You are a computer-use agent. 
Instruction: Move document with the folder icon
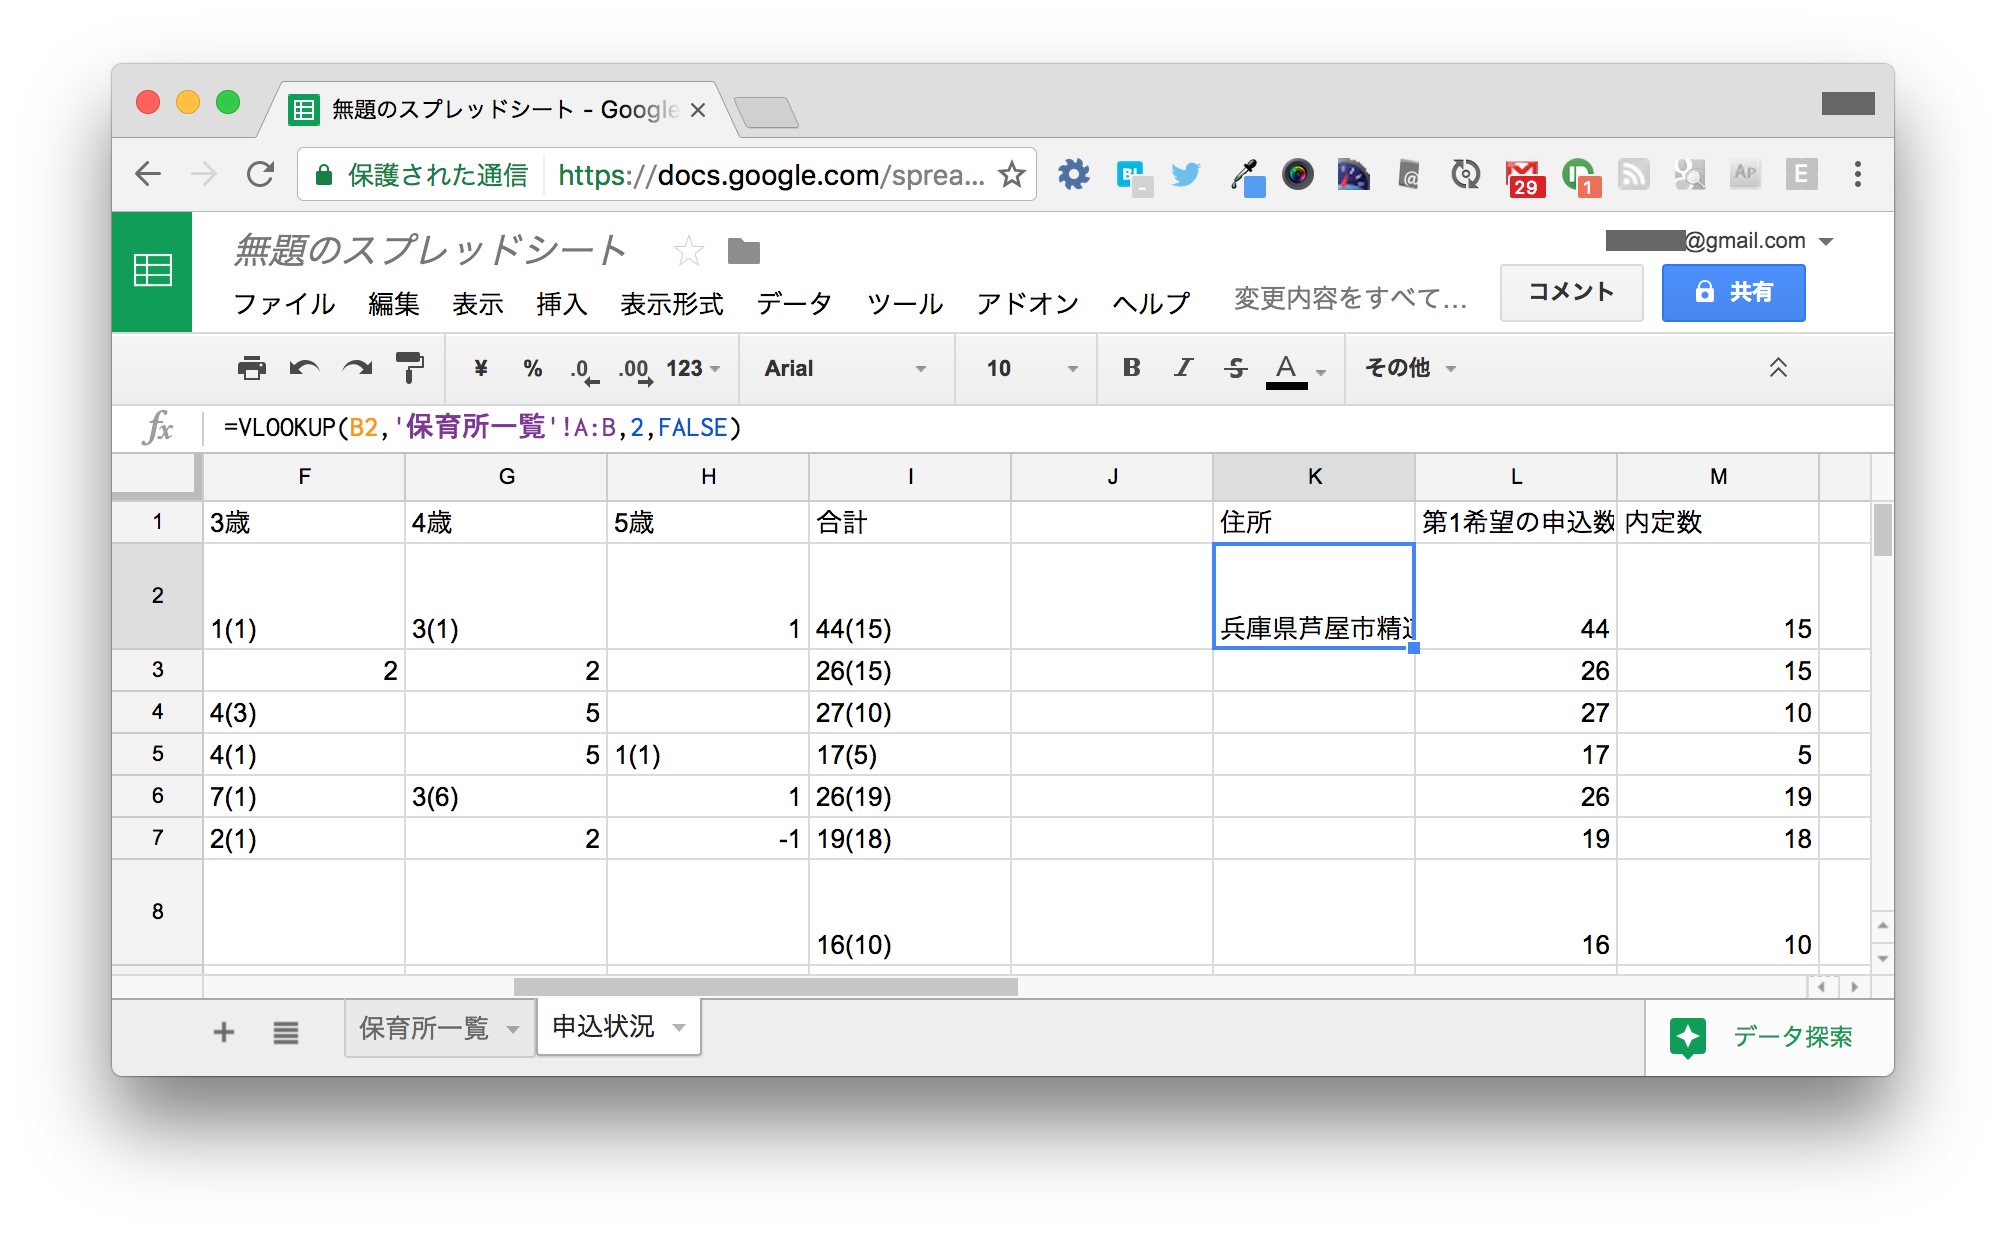[744, 250]
